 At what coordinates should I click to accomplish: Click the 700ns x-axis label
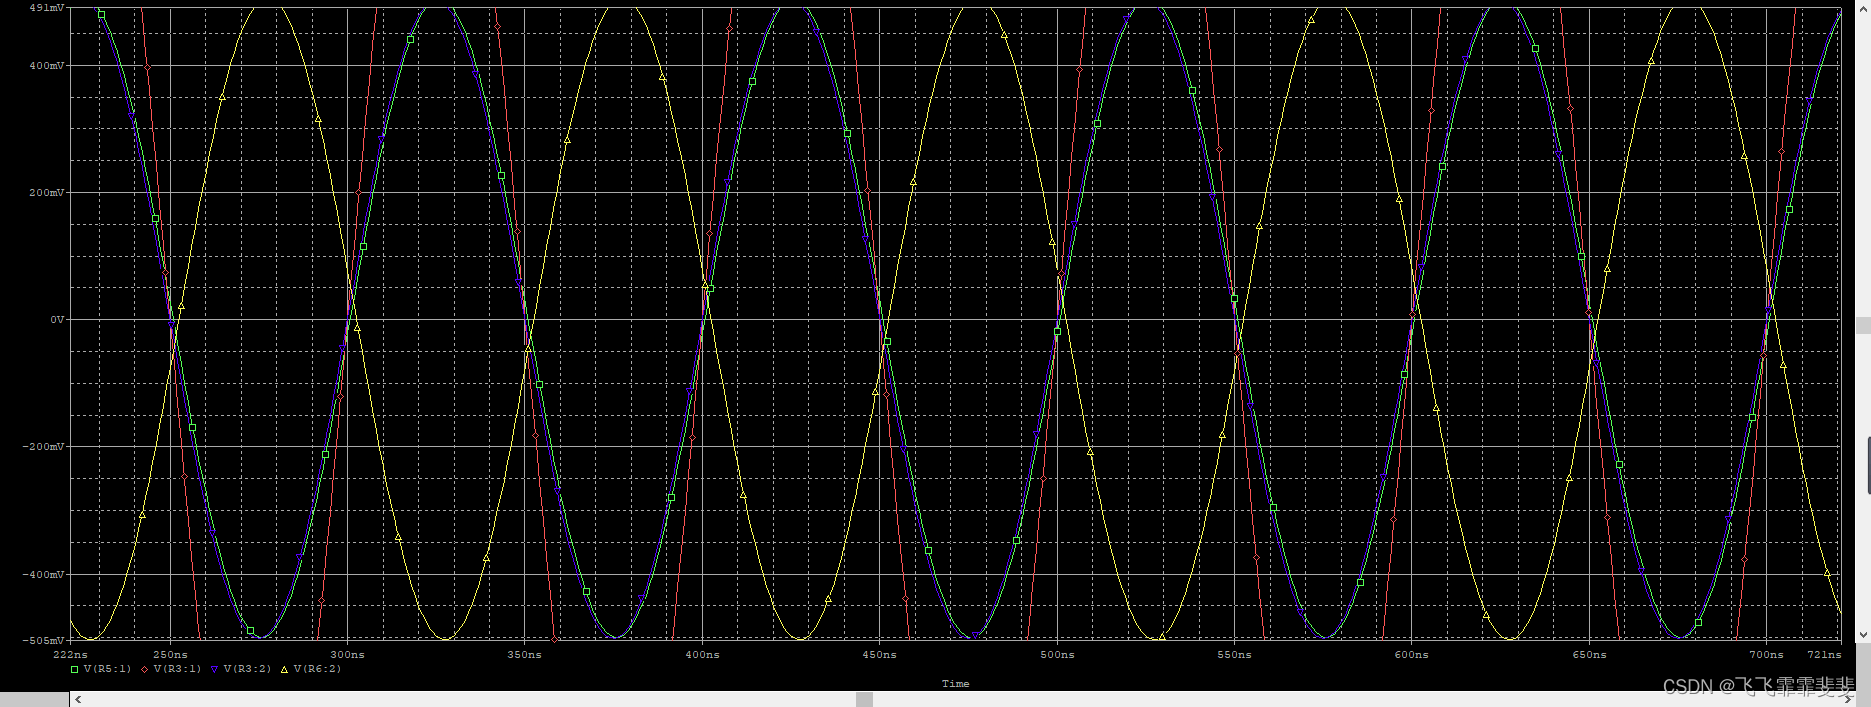coord(1766,655)
